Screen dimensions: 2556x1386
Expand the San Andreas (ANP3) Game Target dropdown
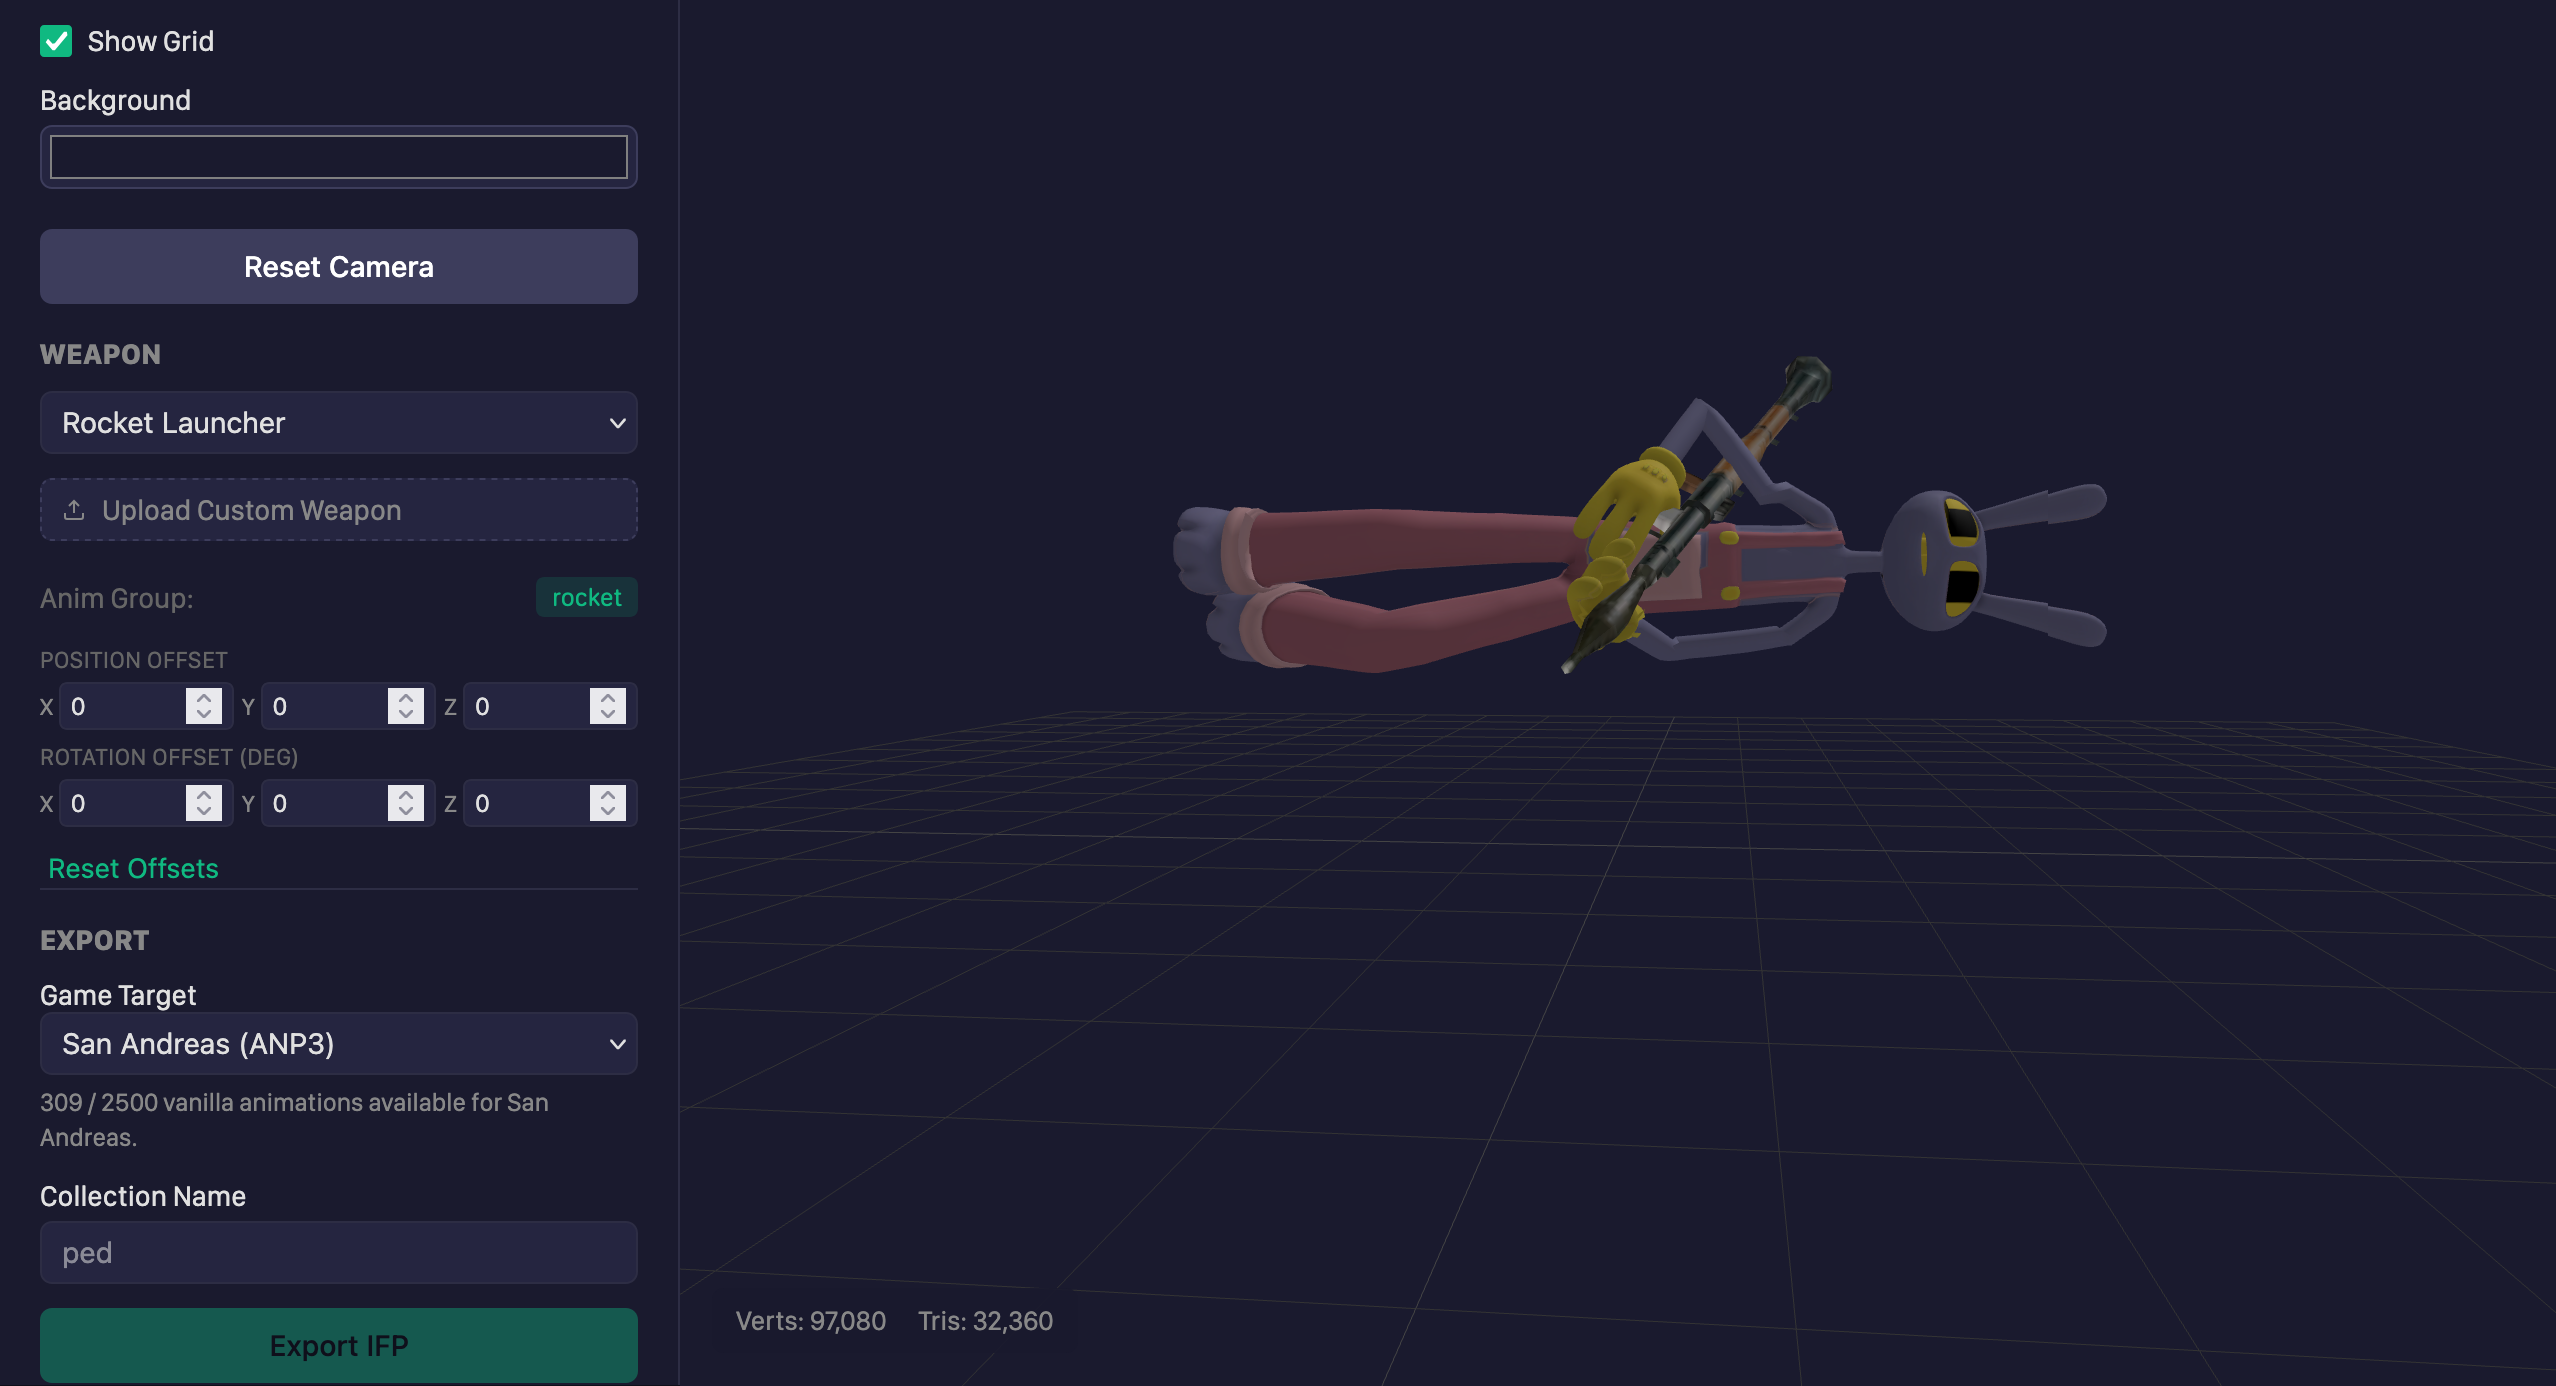pyautogui.click(x=339, y=1044)
